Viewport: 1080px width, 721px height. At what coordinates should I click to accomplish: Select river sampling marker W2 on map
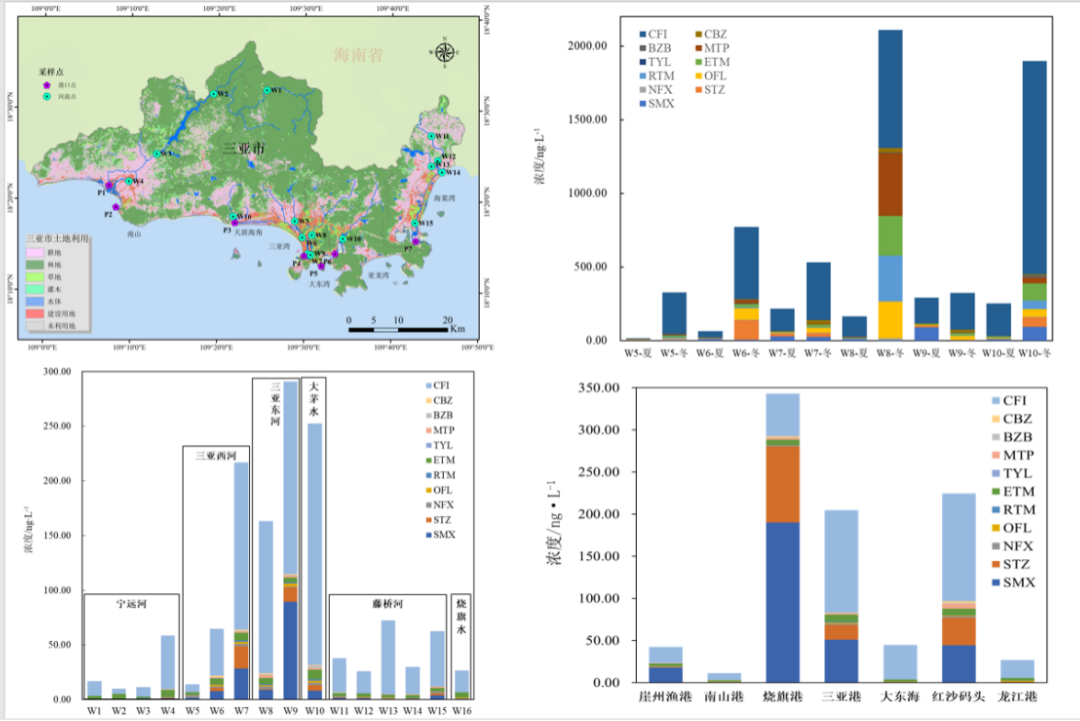[213, 94]
